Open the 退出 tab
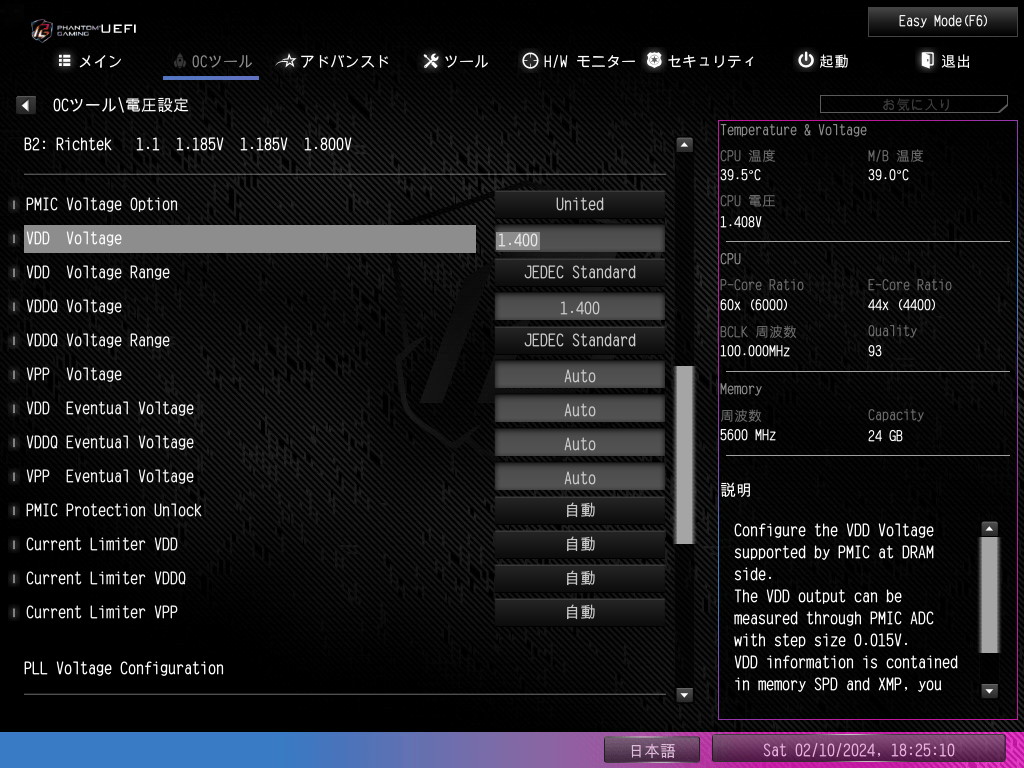This screenshot has width=1024, height=768. point(945,61)
